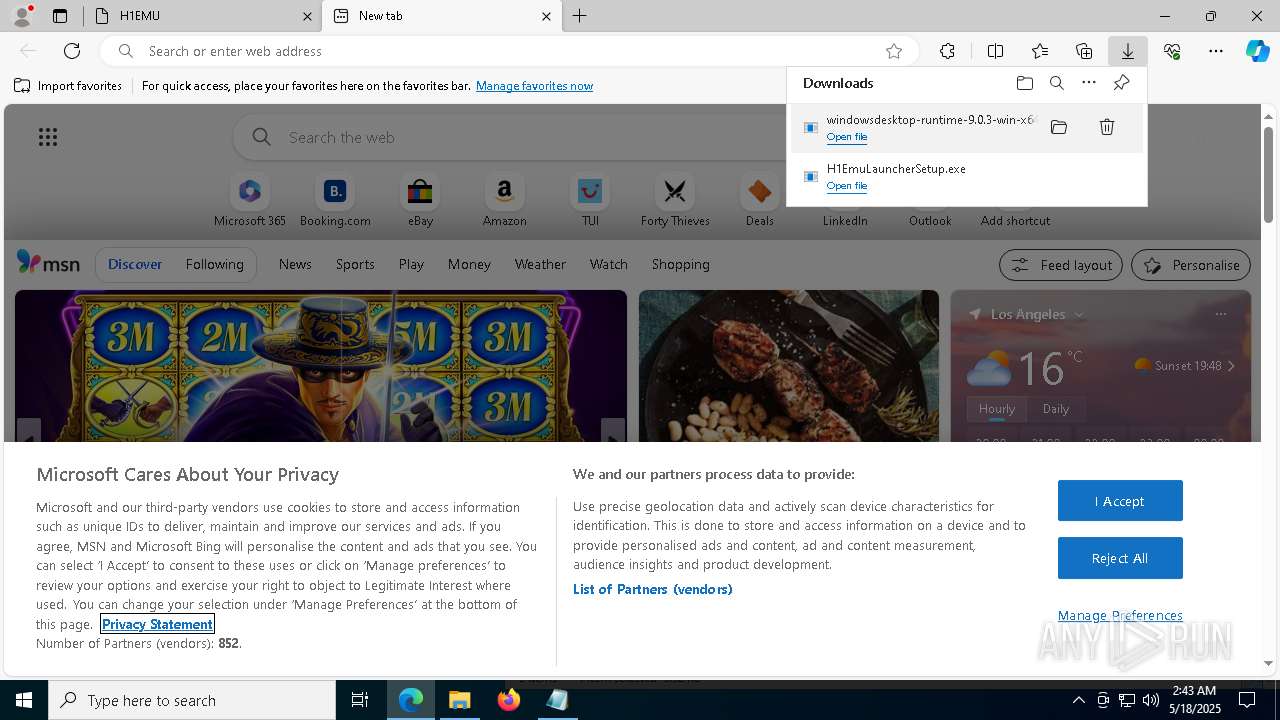Click Import favorites in favorites bar

coord(68,86)
